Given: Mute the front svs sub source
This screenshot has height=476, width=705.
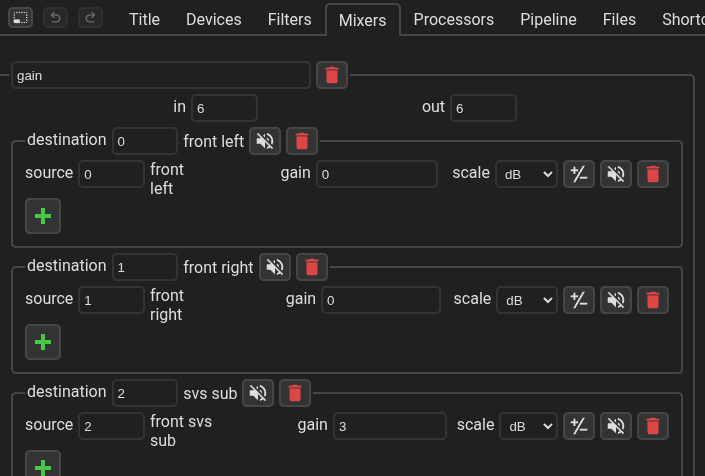Looking at the screenshot, I should [616, 426].
